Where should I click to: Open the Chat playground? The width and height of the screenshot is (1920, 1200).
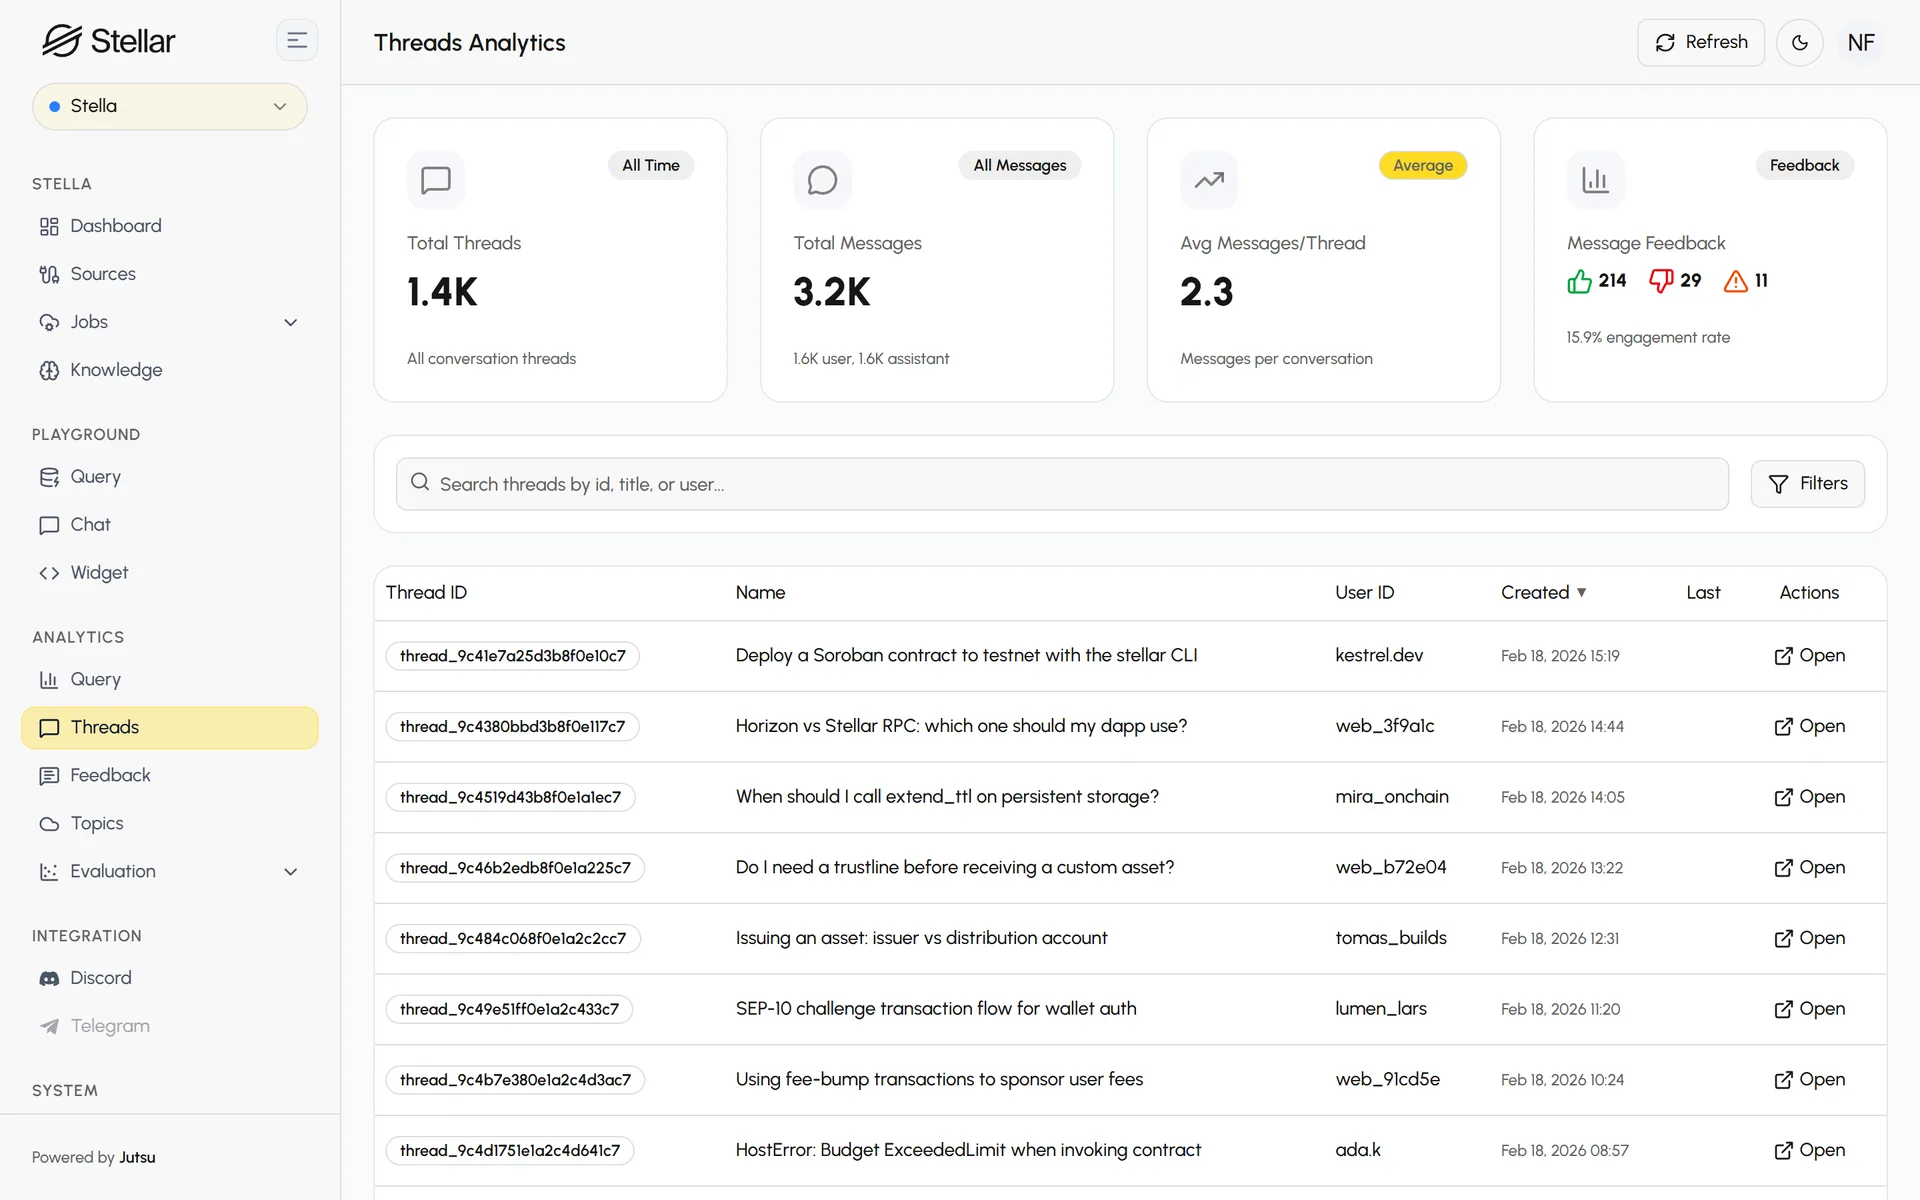[169, 525]
